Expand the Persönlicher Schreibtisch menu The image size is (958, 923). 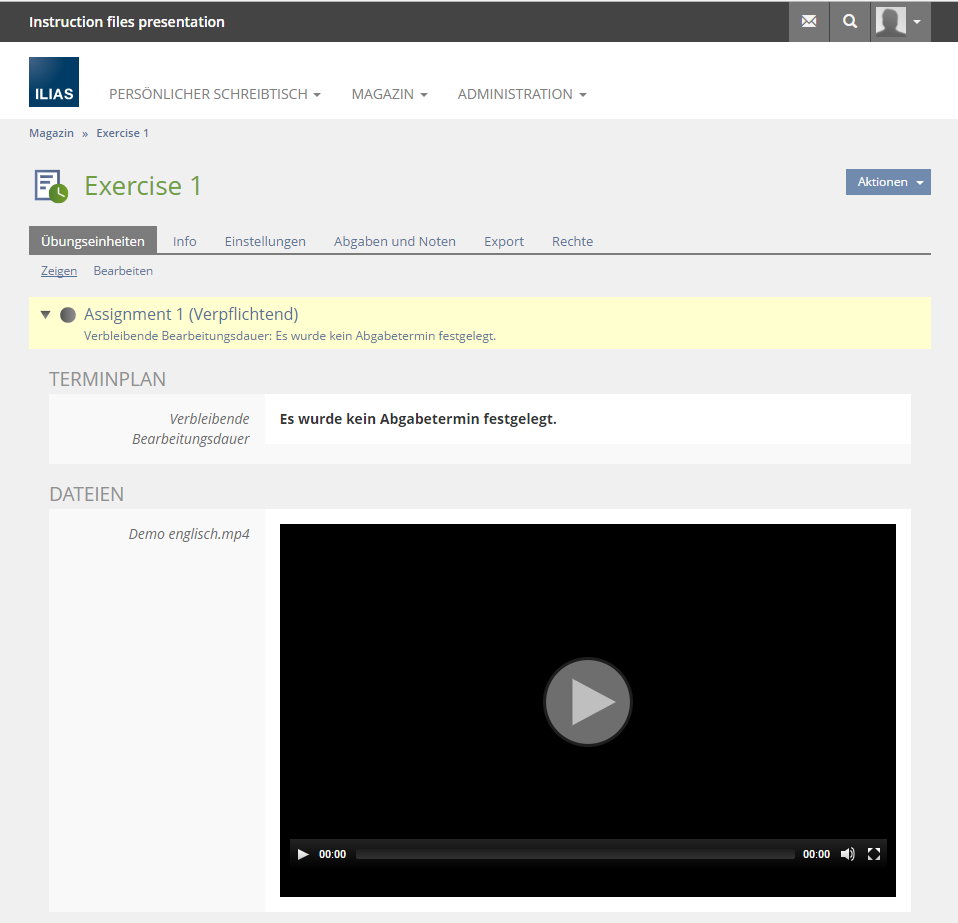214,94
